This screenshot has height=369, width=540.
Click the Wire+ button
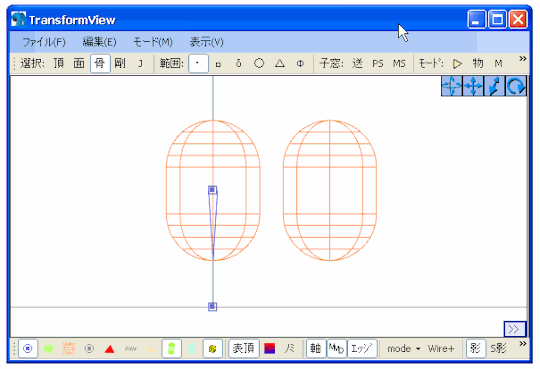click(x=441, y=349)
